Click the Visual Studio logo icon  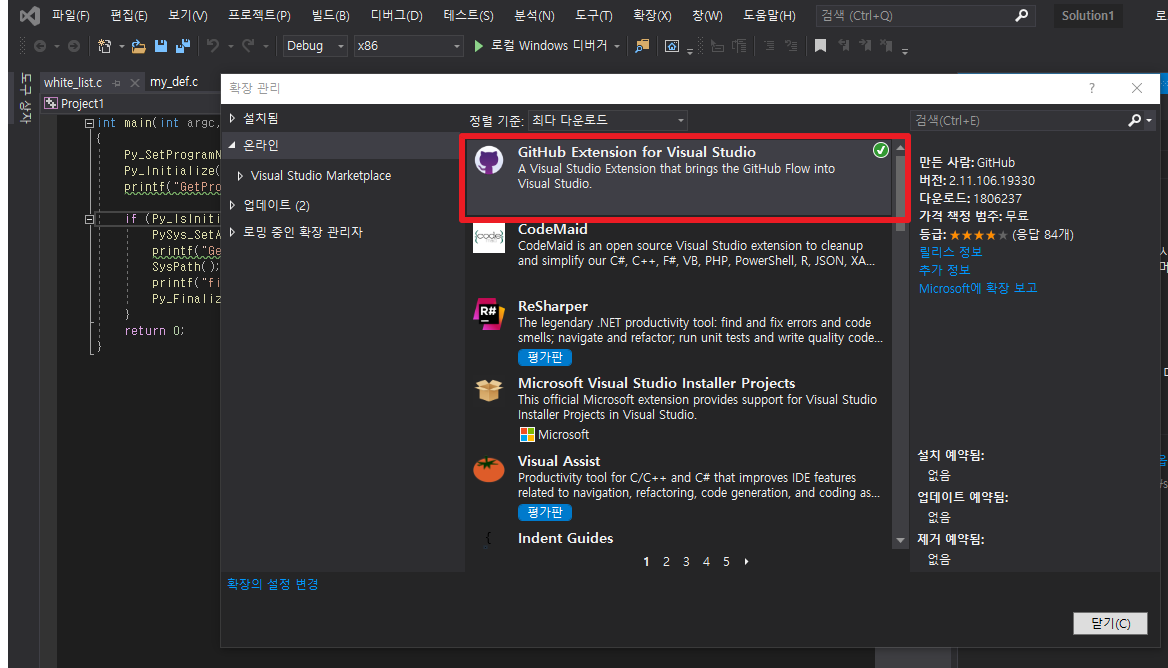click(30, 15)
